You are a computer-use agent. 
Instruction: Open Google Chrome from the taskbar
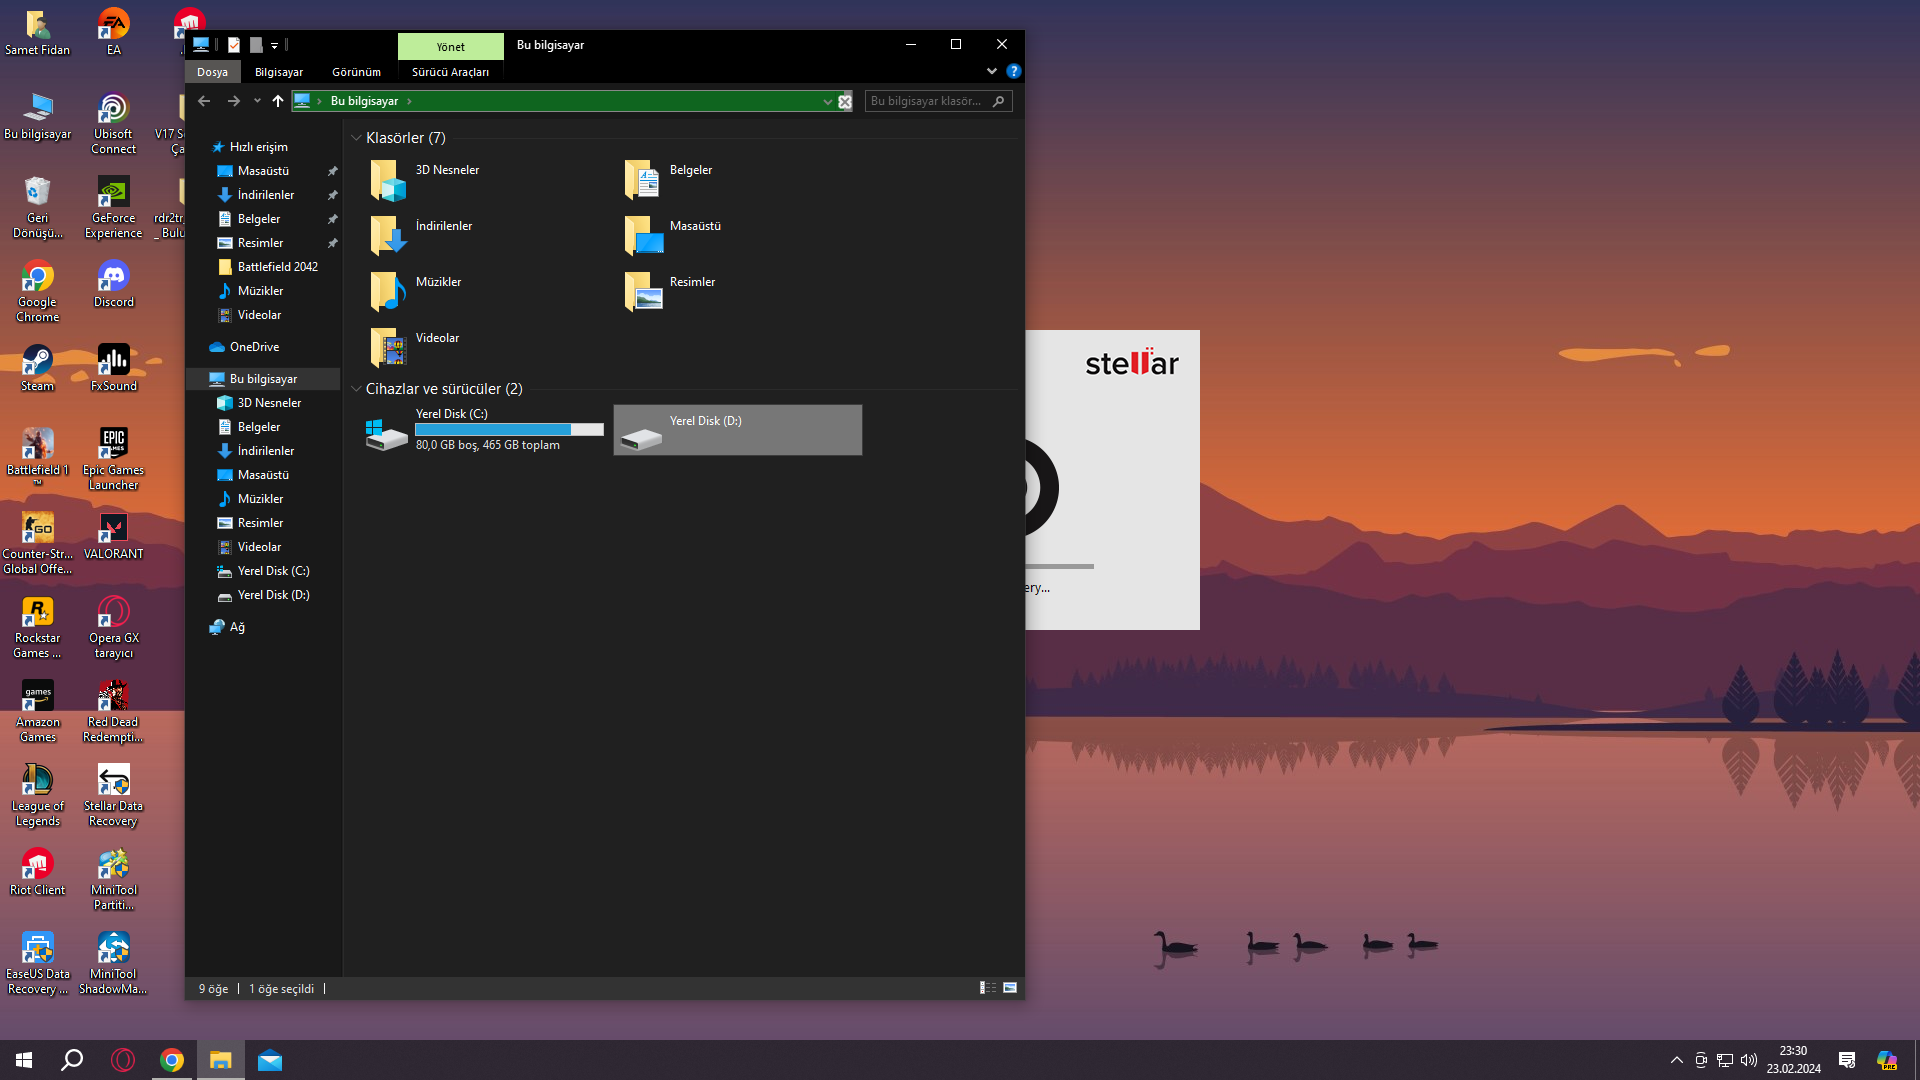point(172,1060)
